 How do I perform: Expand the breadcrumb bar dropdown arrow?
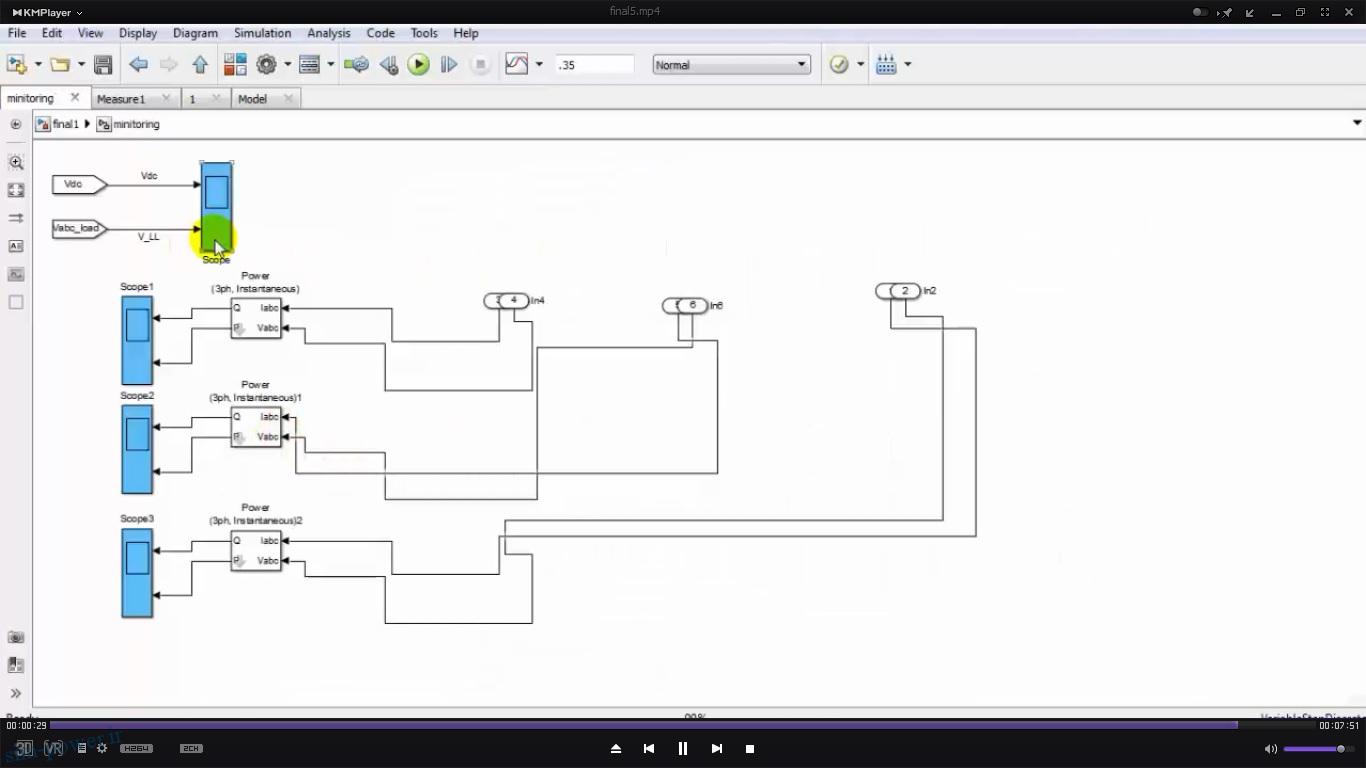tap(1357, 123)
